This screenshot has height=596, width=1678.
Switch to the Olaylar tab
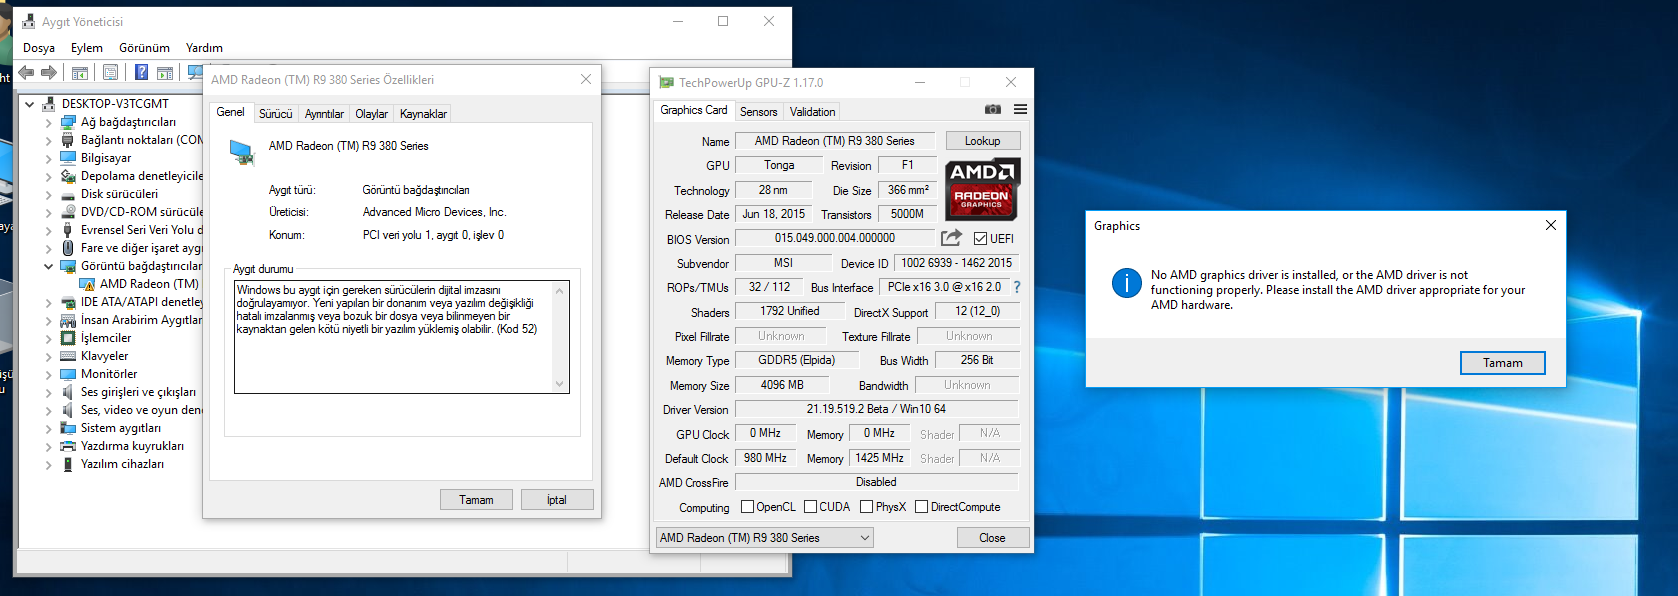point(372,114)
